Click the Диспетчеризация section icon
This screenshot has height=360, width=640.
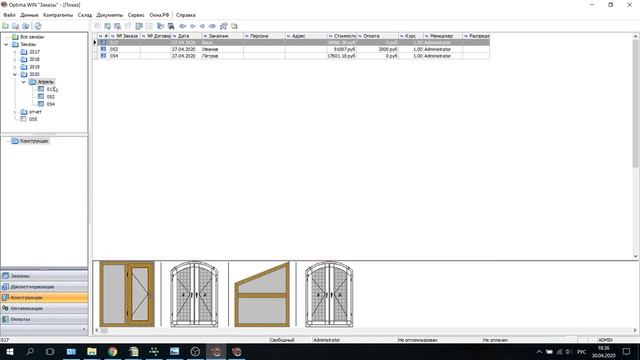tap(5, 287)
